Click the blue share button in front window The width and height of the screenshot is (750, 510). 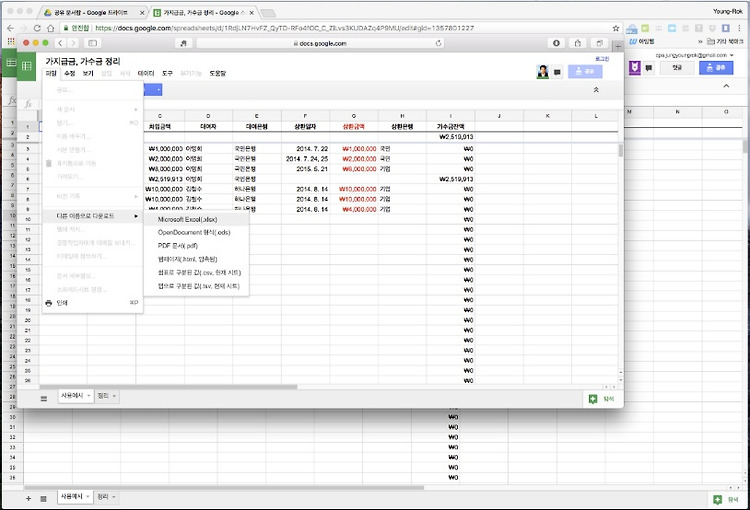coord(585,71)
